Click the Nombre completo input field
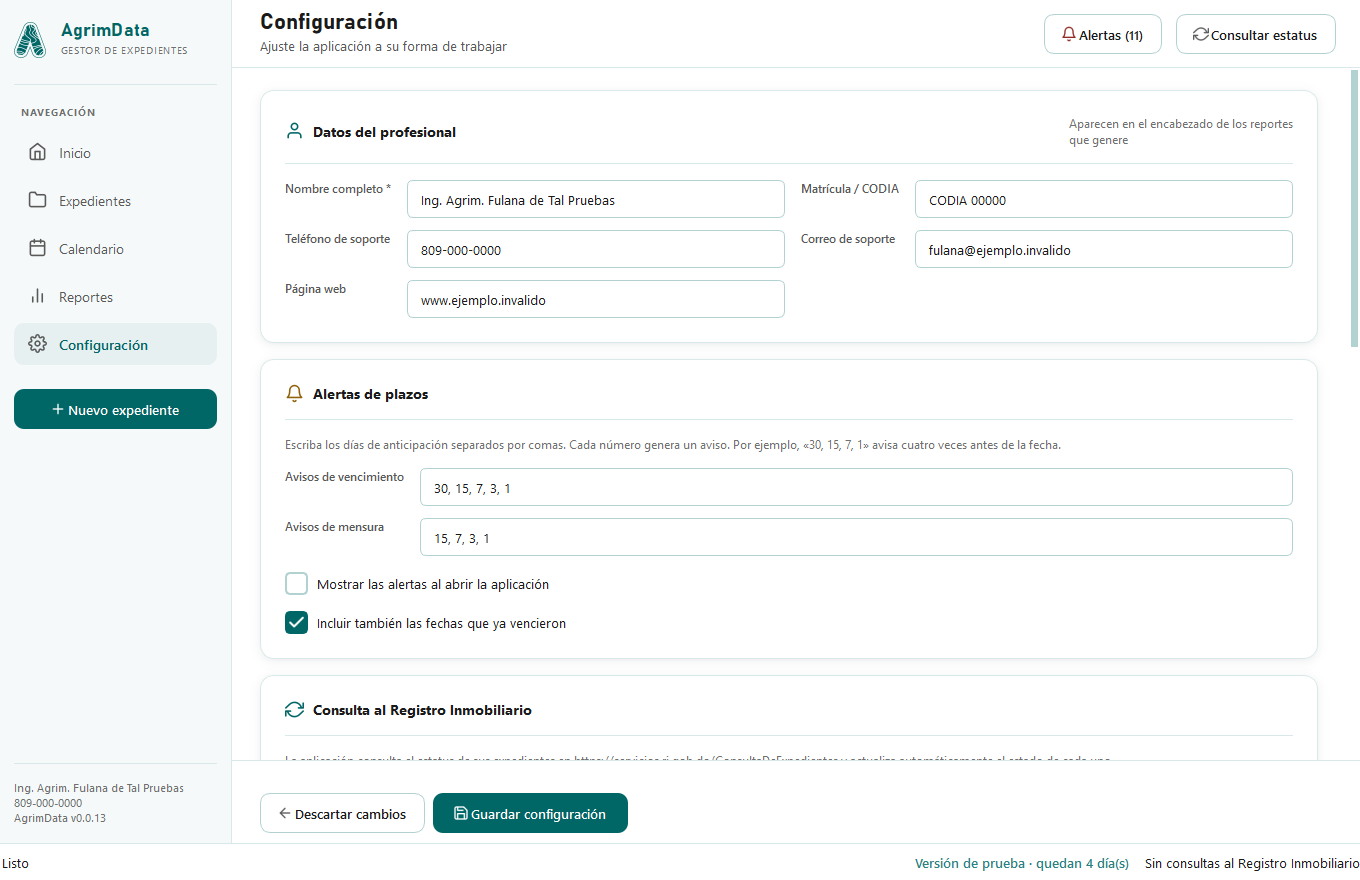Image resolution: width=1360 pixels, height=880 pixels. [596, 200]
